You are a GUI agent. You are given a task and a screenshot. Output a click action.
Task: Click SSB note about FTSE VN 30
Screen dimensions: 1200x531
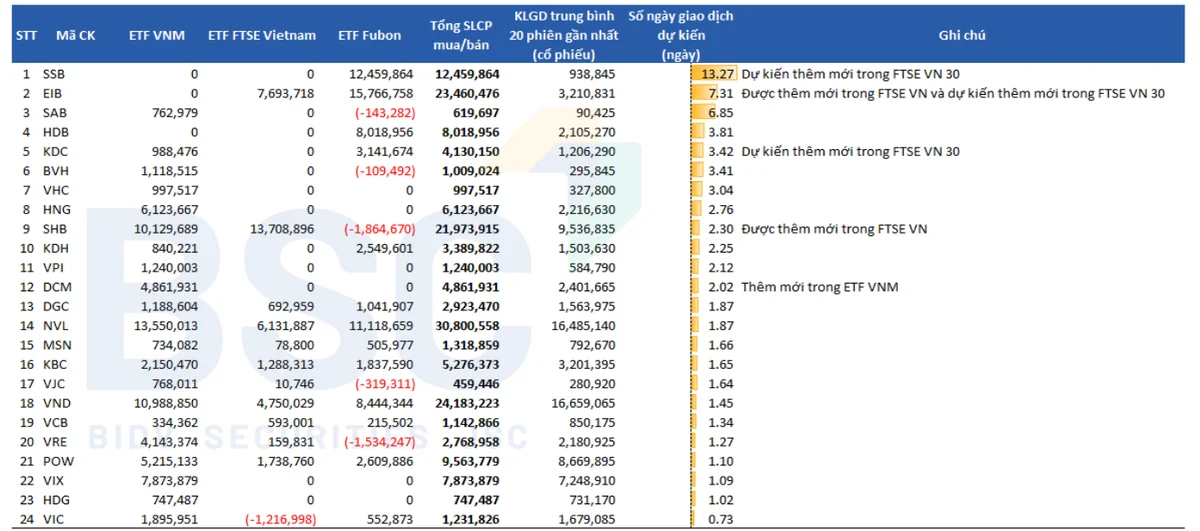point(851,74)
